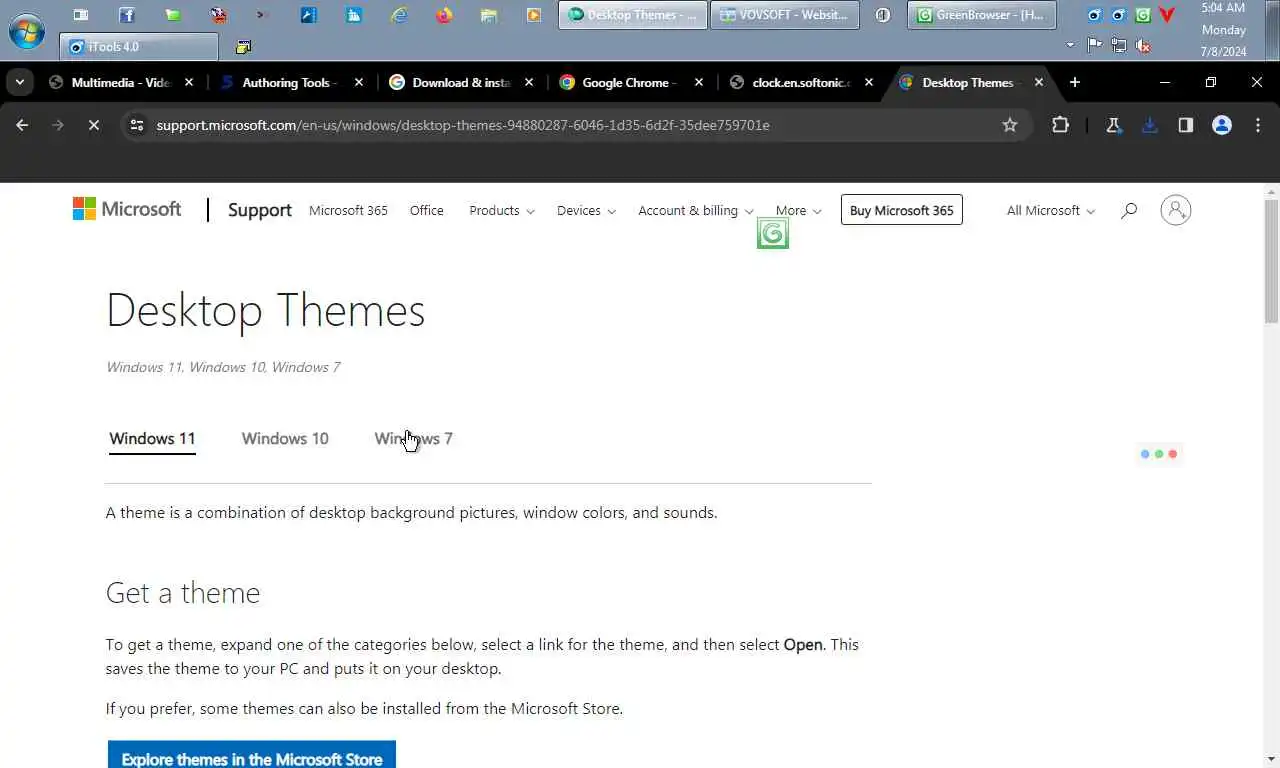The height and width of the screenshot is (768, 1280).
Task: Go to Microsoft home via logo
Action: pyautogui.click(x=127, y=209)
